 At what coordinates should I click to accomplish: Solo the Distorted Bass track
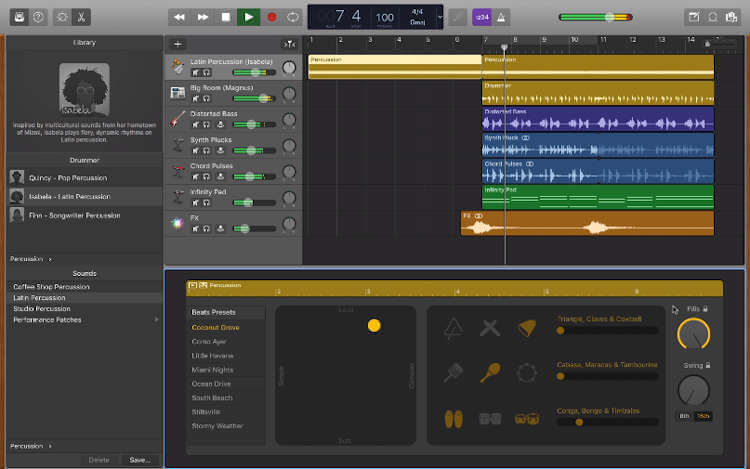[206, 124]
